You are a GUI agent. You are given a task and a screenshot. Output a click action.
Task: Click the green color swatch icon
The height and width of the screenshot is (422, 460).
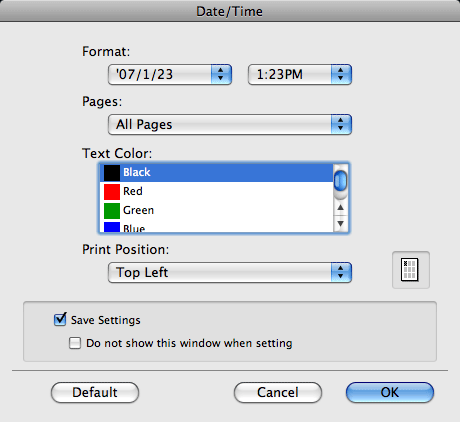coord(112,211)
